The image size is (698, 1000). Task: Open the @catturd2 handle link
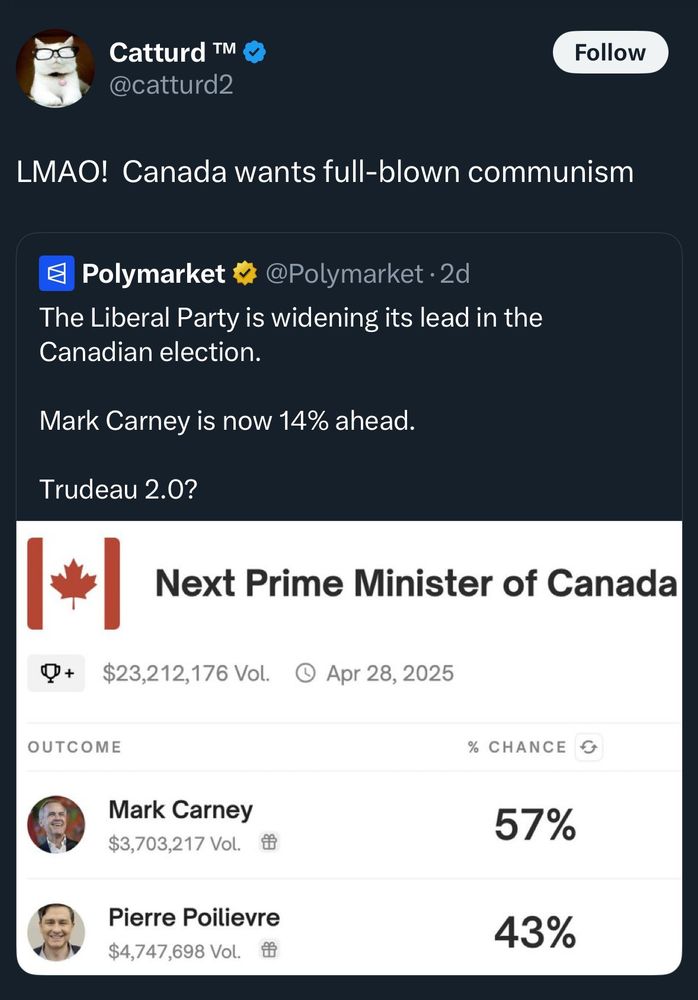pos(170,85)
